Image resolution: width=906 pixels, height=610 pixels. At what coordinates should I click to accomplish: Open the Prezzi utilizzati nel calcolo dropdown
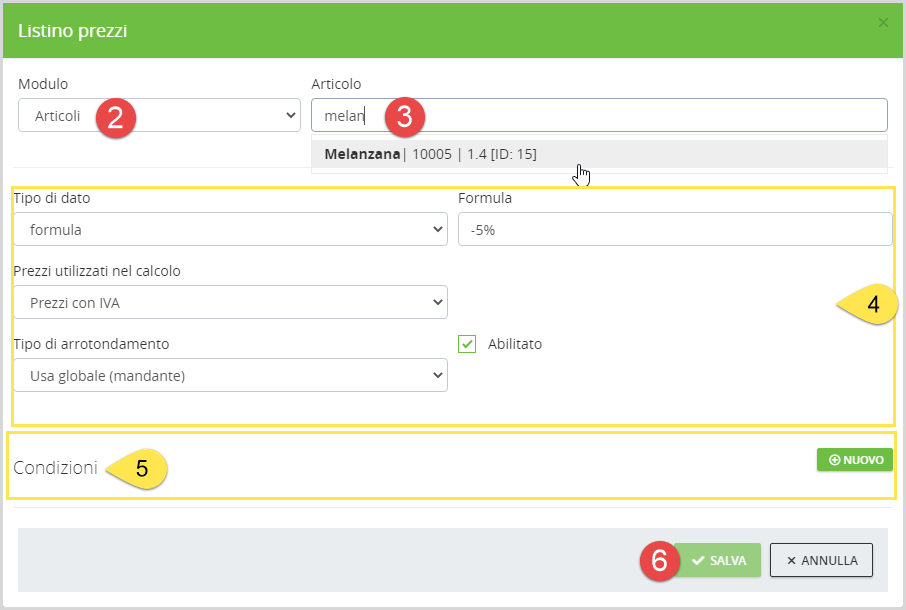pyautogui.click(x=230, y=302)
